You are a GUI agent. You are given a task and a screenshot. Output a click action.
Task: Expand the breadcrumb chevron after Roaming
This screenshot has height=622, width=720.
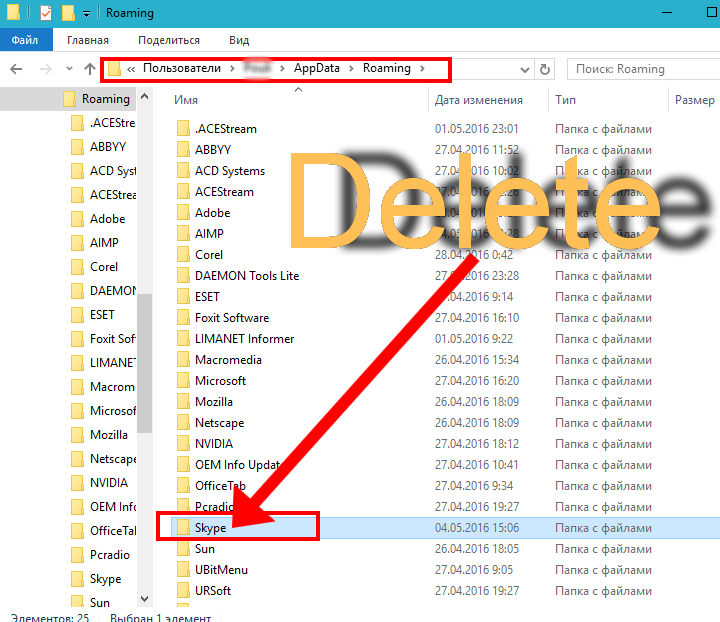423,69
